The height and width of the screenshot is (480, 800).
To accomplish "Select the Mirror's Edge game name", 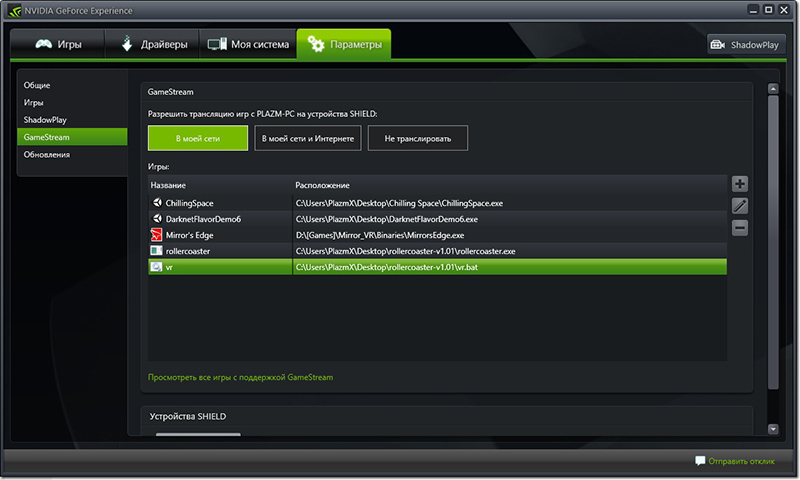I will coord(189,235).
